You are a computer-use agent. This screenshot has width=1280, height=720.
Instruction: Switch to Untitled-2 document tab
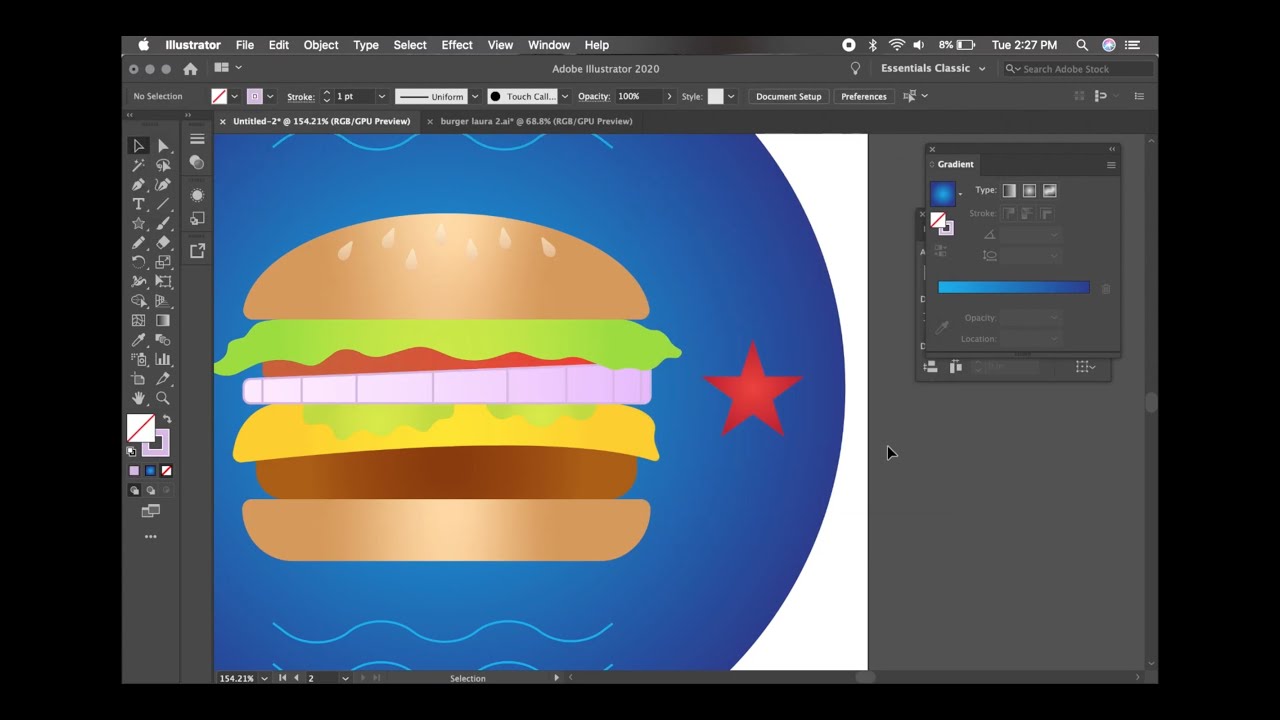pyautogui.click(x=321, y=121)
